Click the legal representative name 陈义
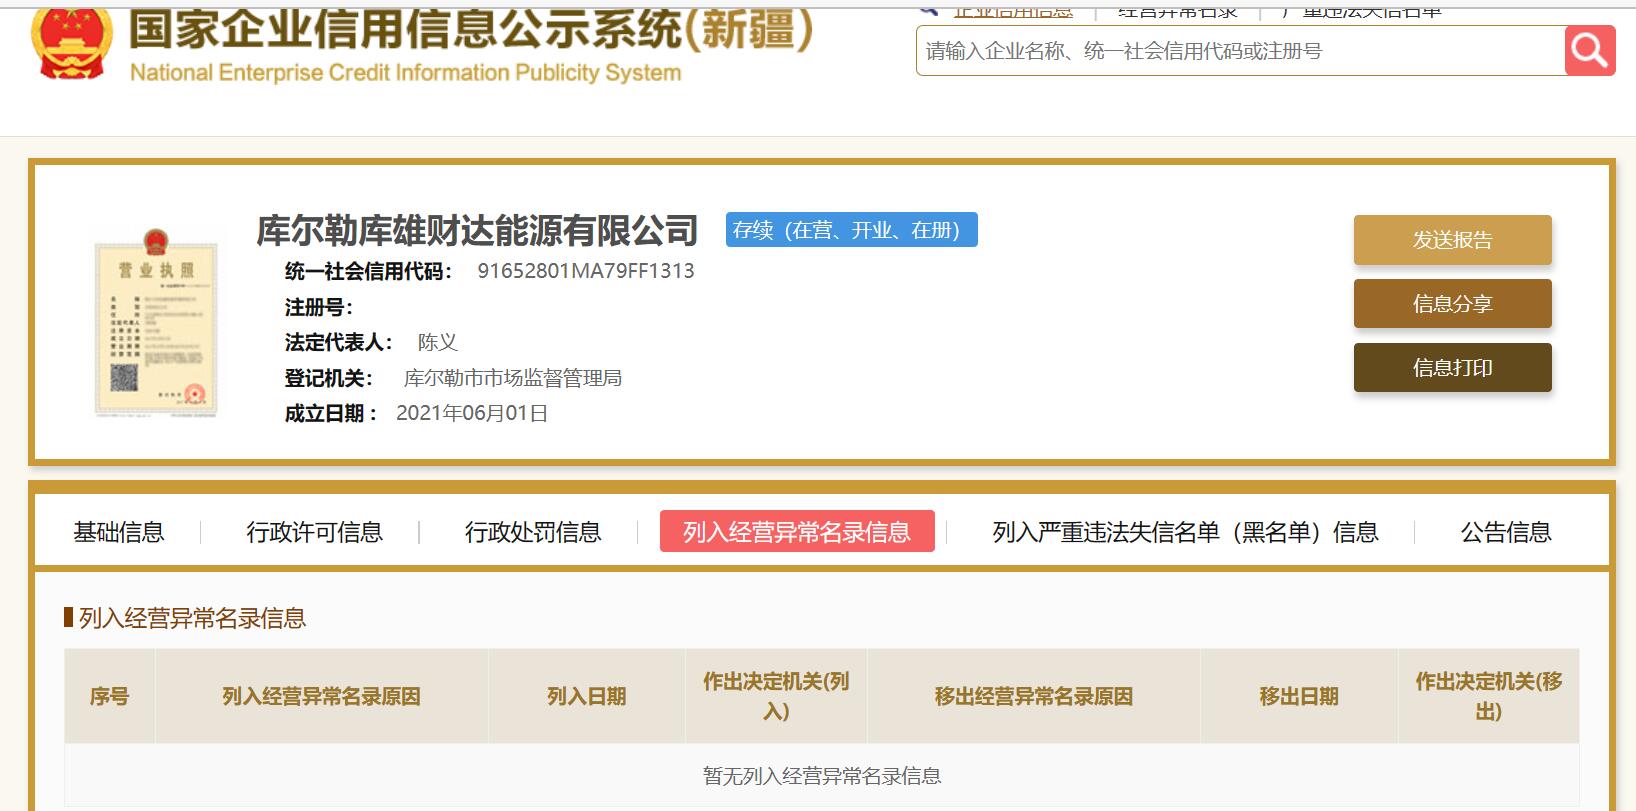This screenshot has height=811, width=1636. point(438,343)
